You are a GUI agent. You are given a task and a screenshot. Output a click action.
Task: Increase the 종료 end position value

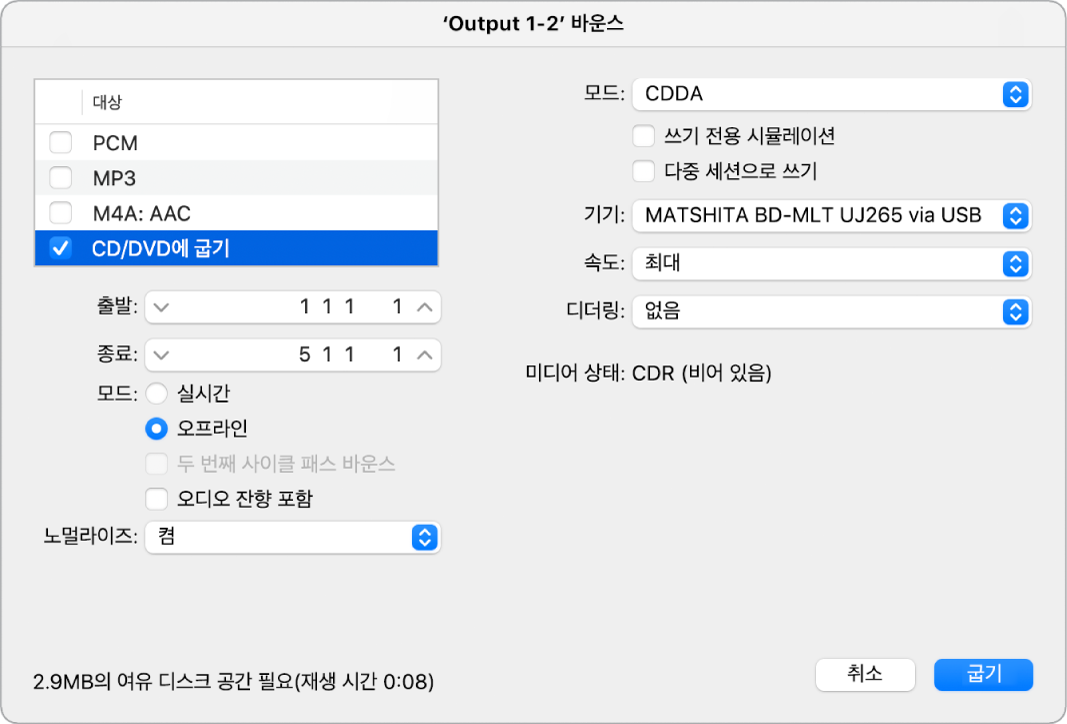point(424,354)
